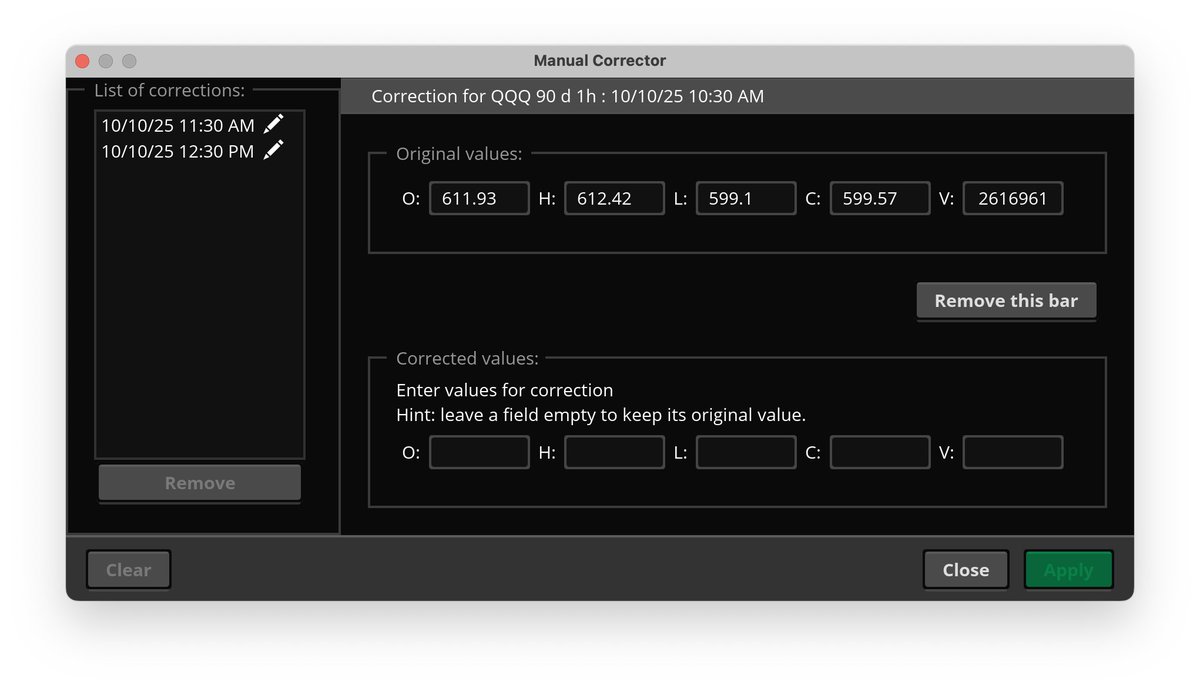Click the Remove button under corrections list
Viewport: 1200px width, 688px height.
tap(200, 483)
